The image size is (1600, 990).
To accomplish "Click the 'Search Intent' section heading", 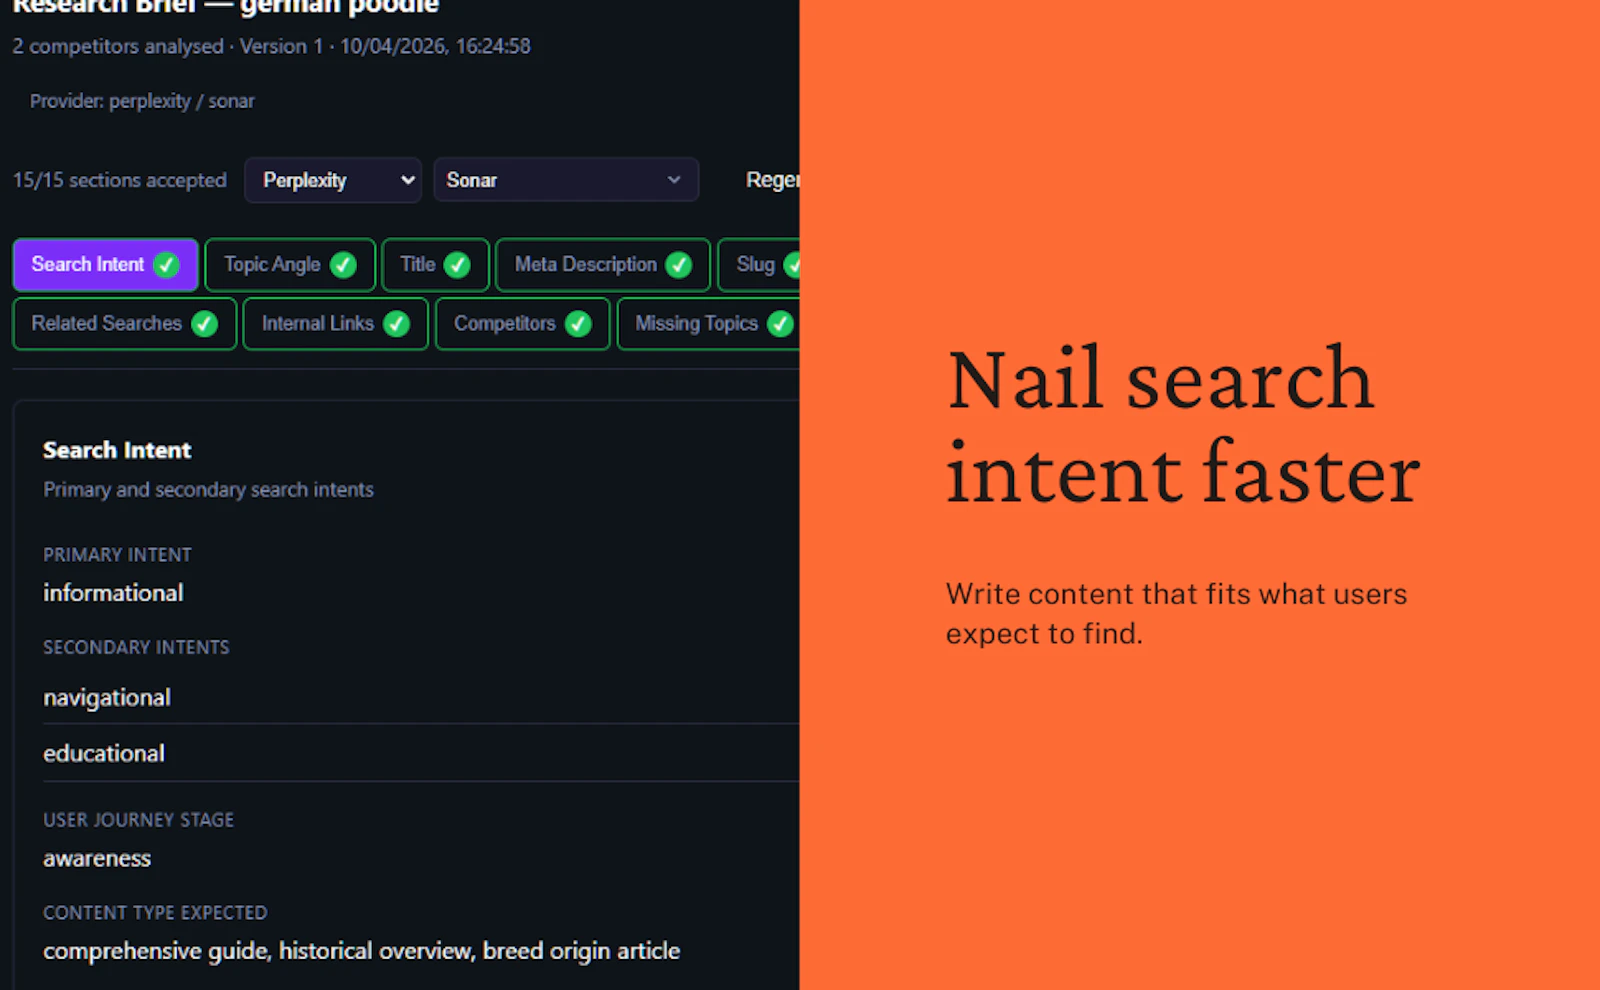I will click(117, 450).
